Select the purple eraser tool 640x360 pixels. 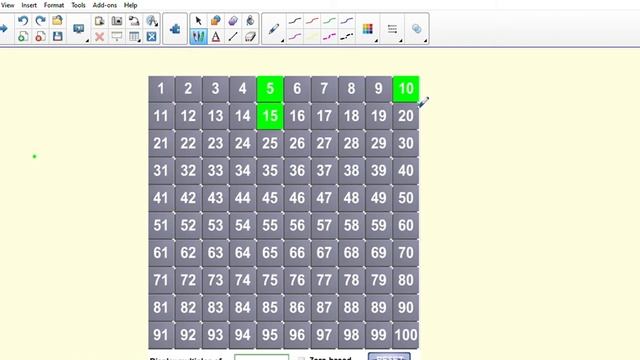point(233,21)
